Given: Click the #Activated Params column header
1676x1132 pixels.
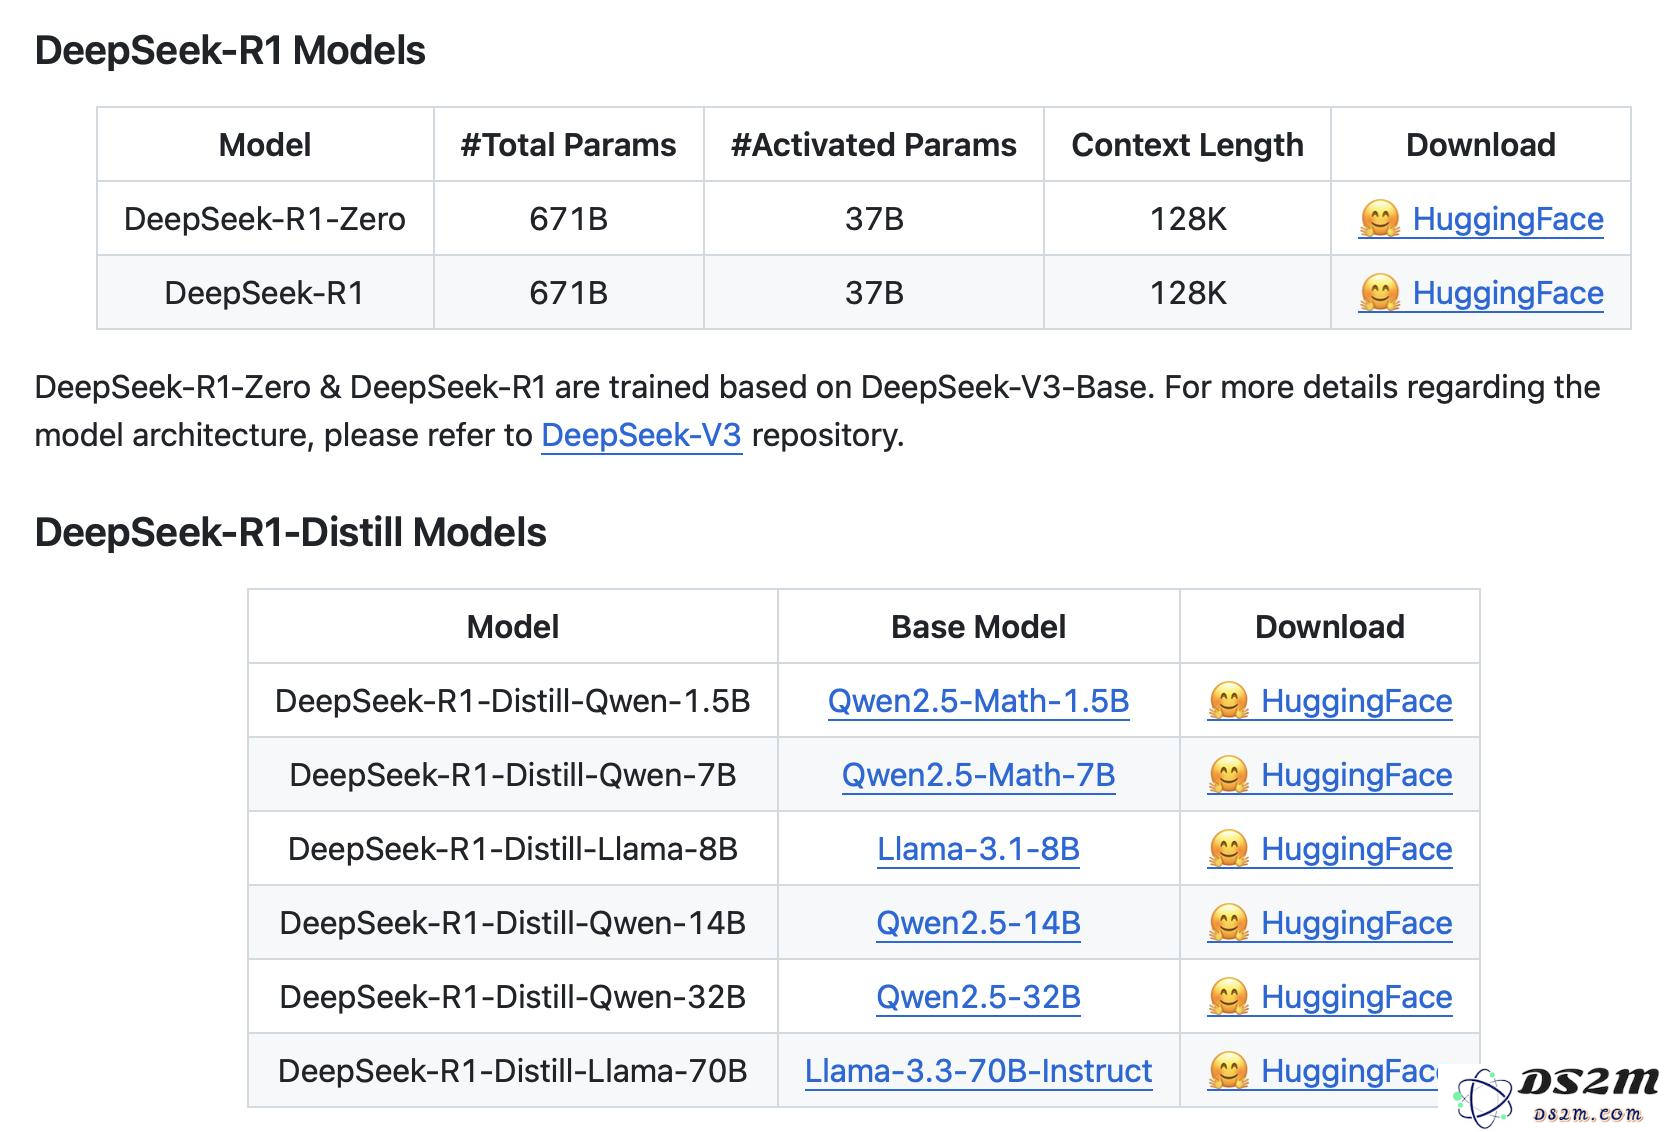Looking at the screenshot, I should tap(874, 145).
